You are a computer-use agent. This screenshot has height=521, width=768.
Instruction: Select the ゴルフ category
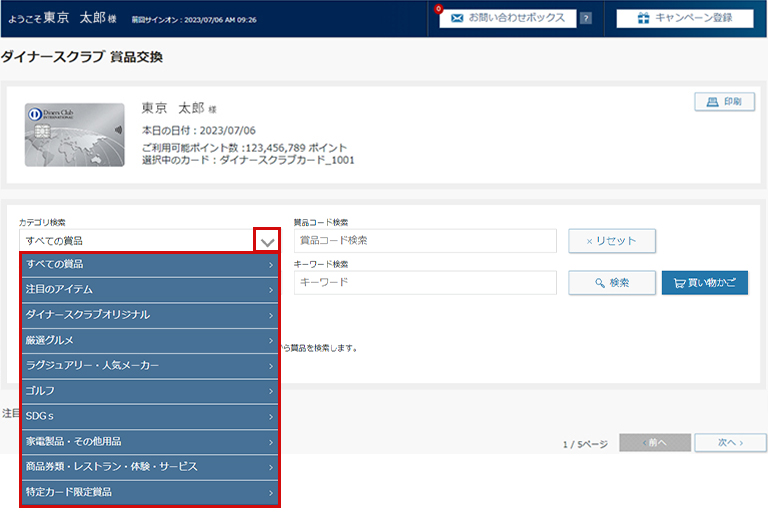150,391
